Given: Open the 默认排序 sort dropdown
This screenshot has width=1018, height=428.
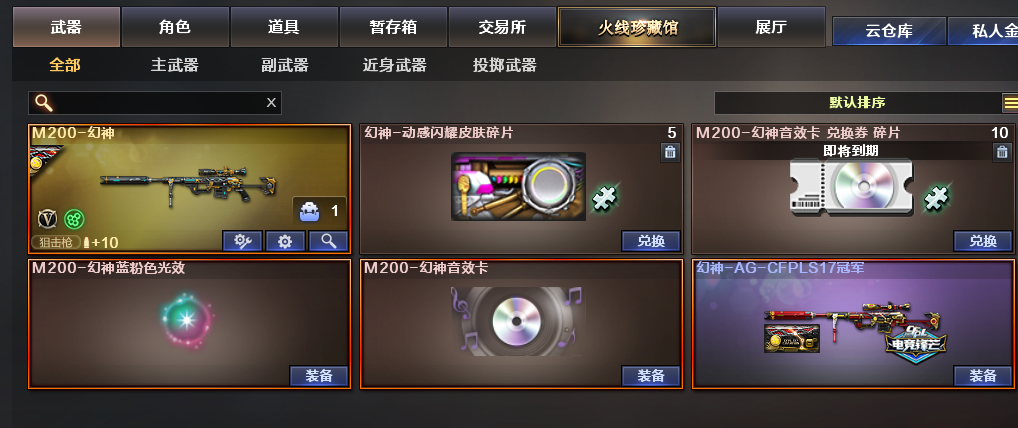Looking at the screenshot, I should coord(857,103).
